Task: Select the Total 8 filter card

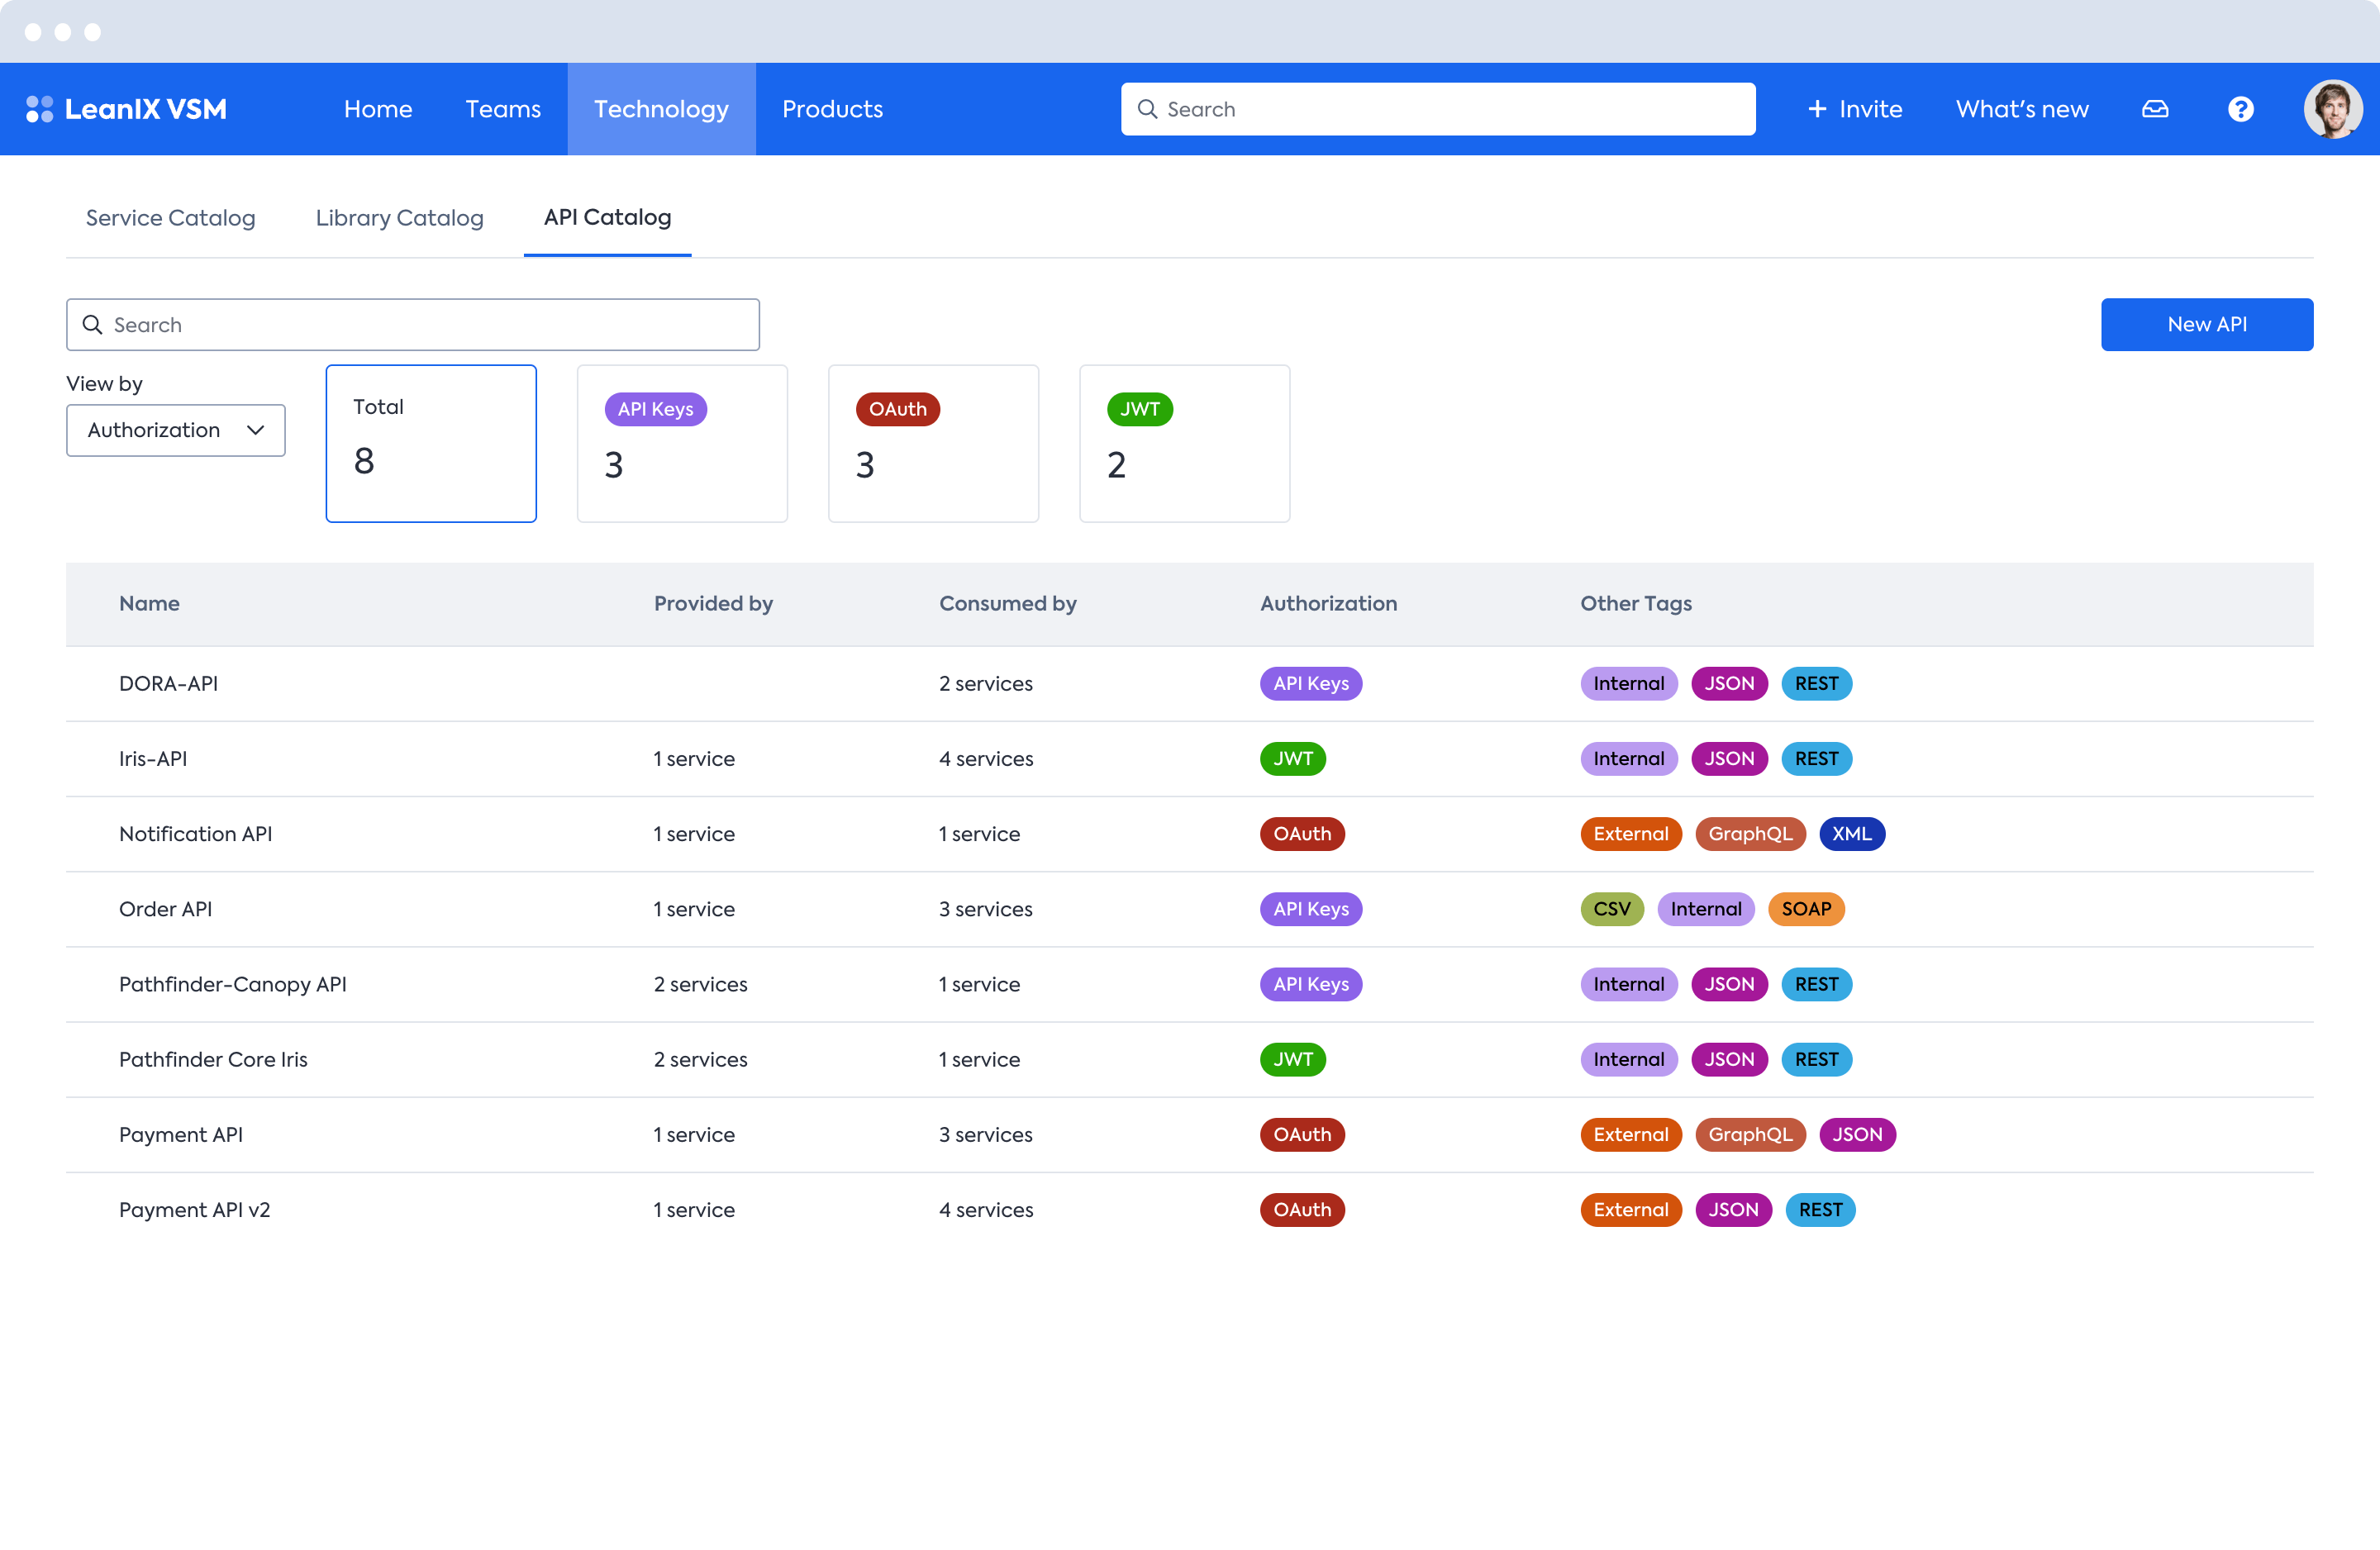Action: [x=431, y=443]
